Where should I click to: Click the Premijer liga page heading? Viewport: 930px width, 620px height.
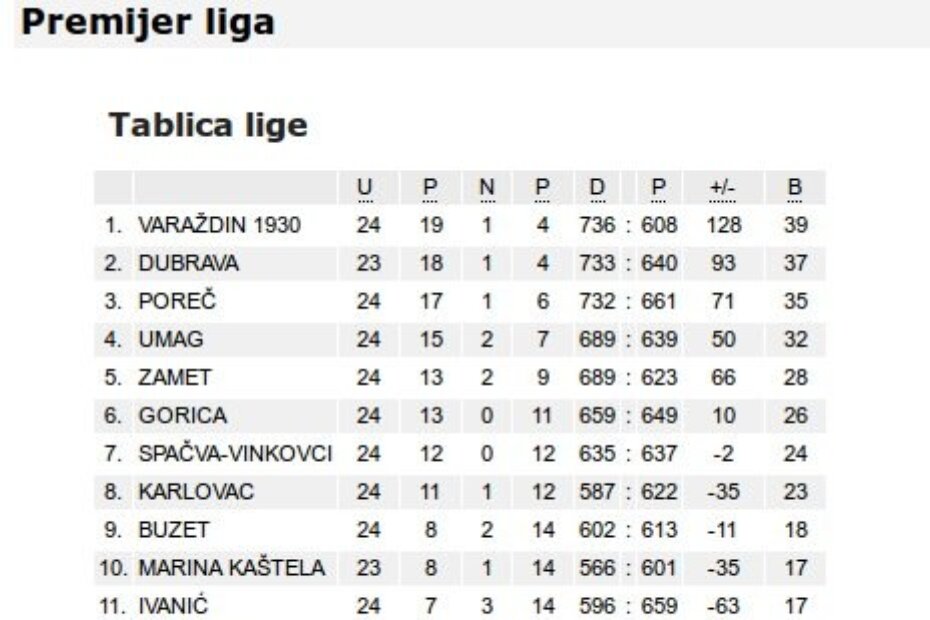[148, 23]
